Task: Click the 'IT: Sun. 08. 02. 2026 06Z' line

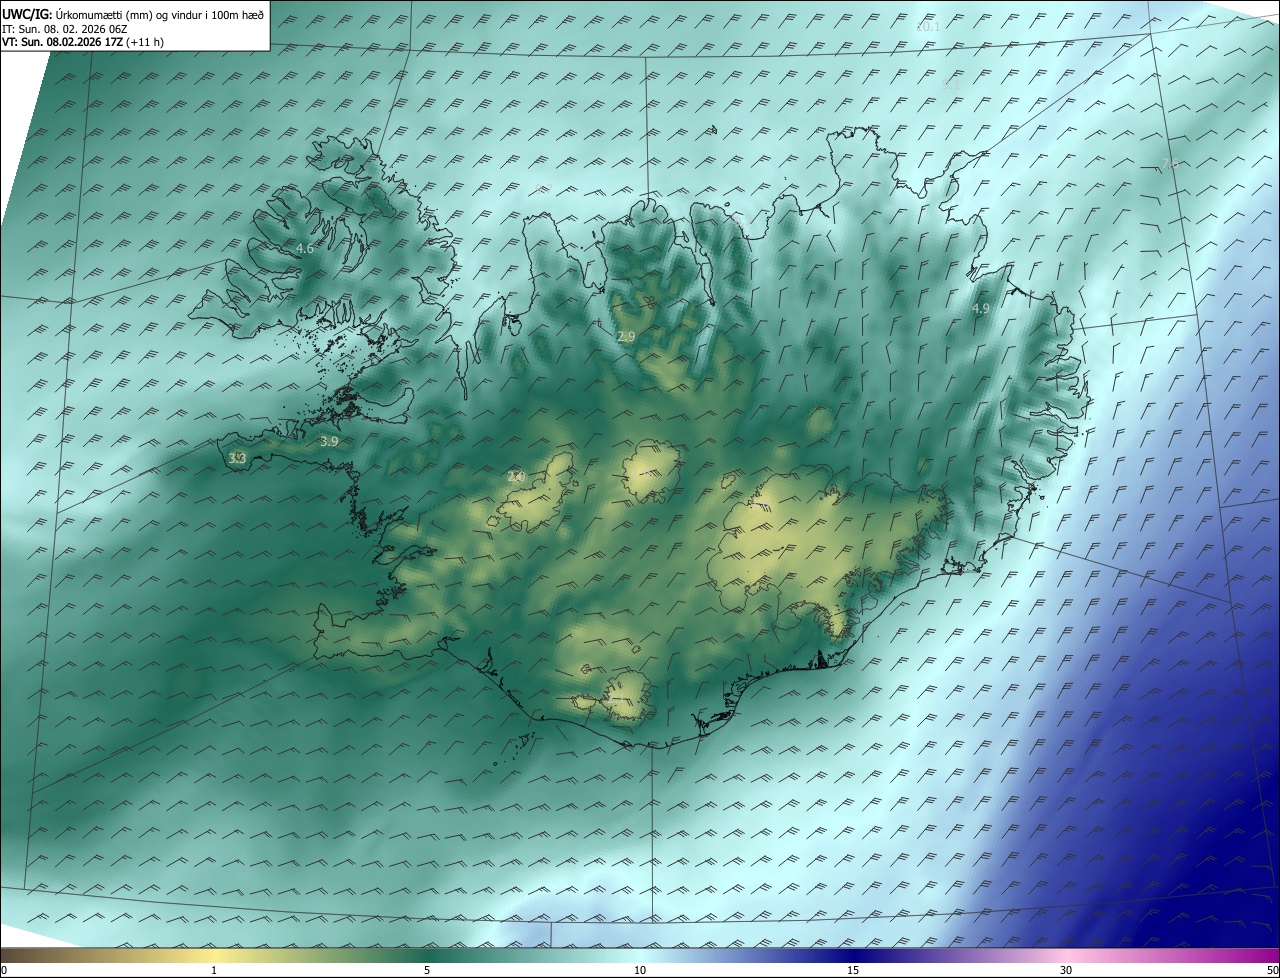Action: click(x=64, y=29)
